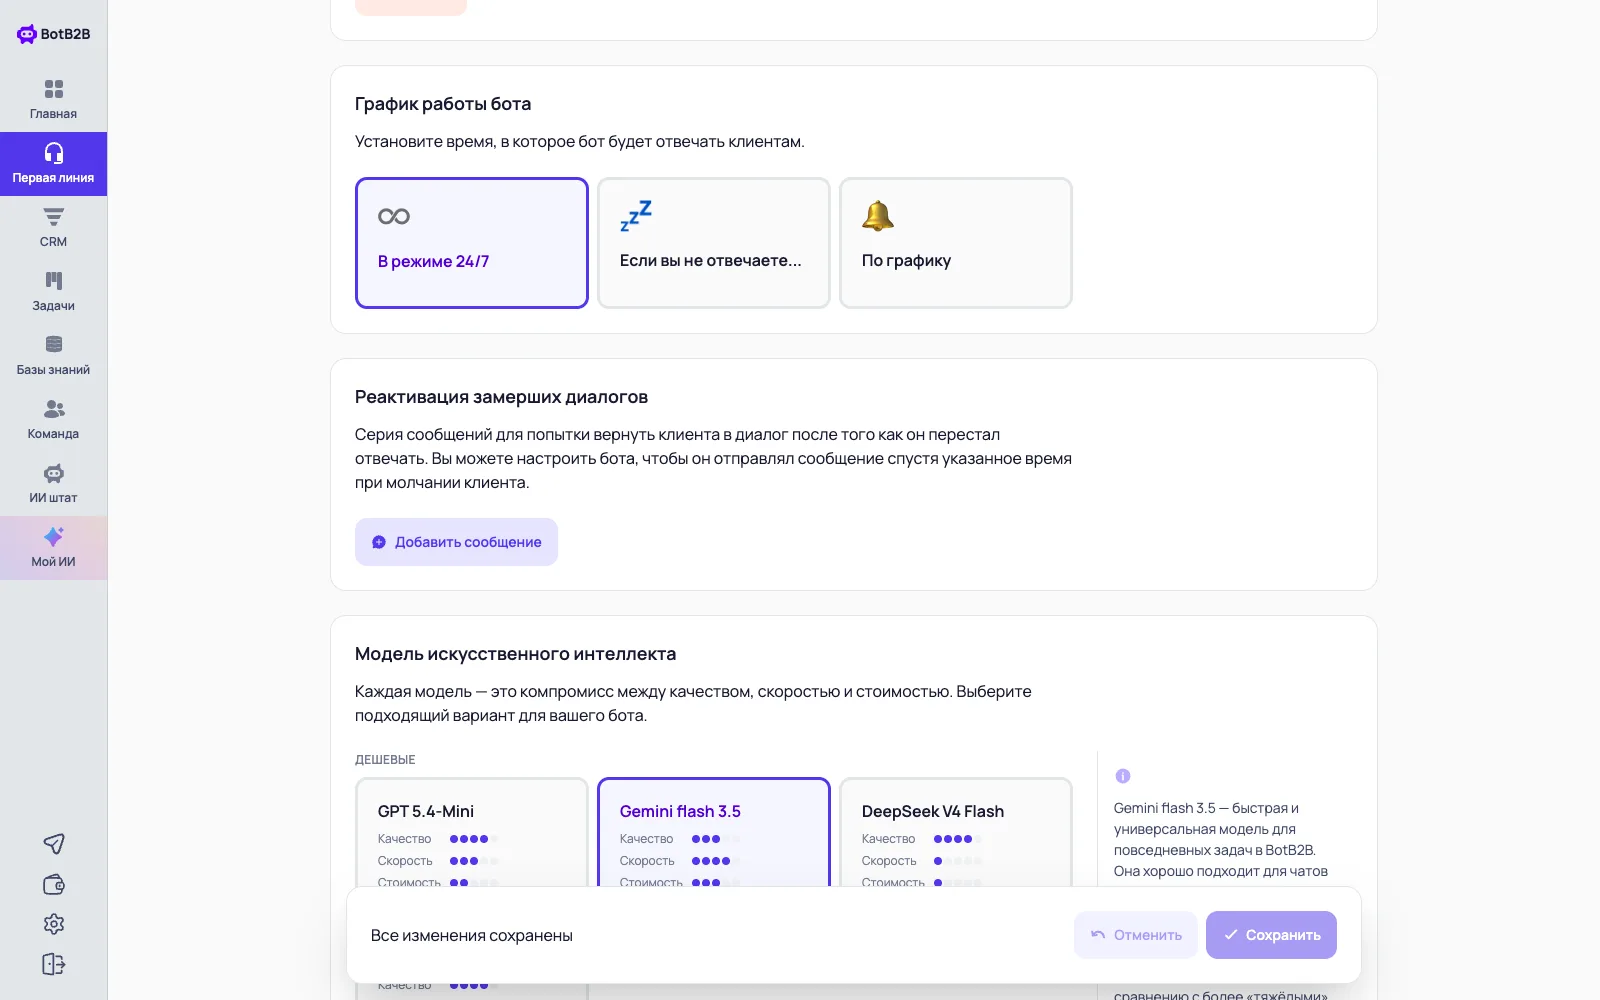Select the По графику schedule option

coord(956,243)
